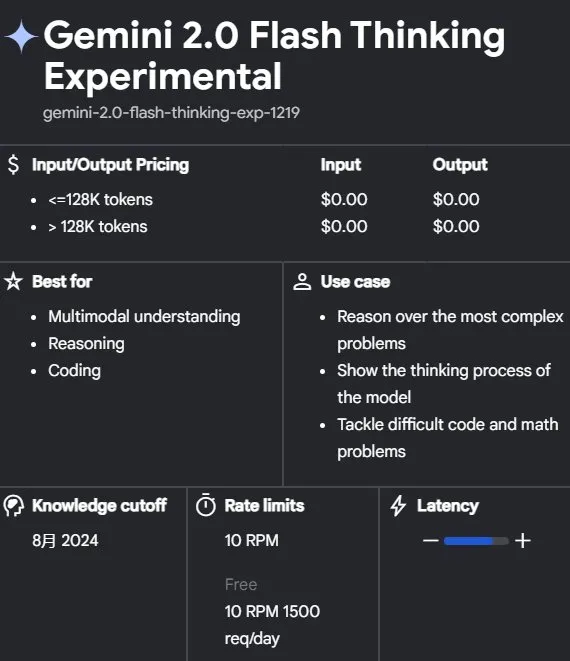Click the head icon beside Knowledge cutoff

(x=13, y=505)
